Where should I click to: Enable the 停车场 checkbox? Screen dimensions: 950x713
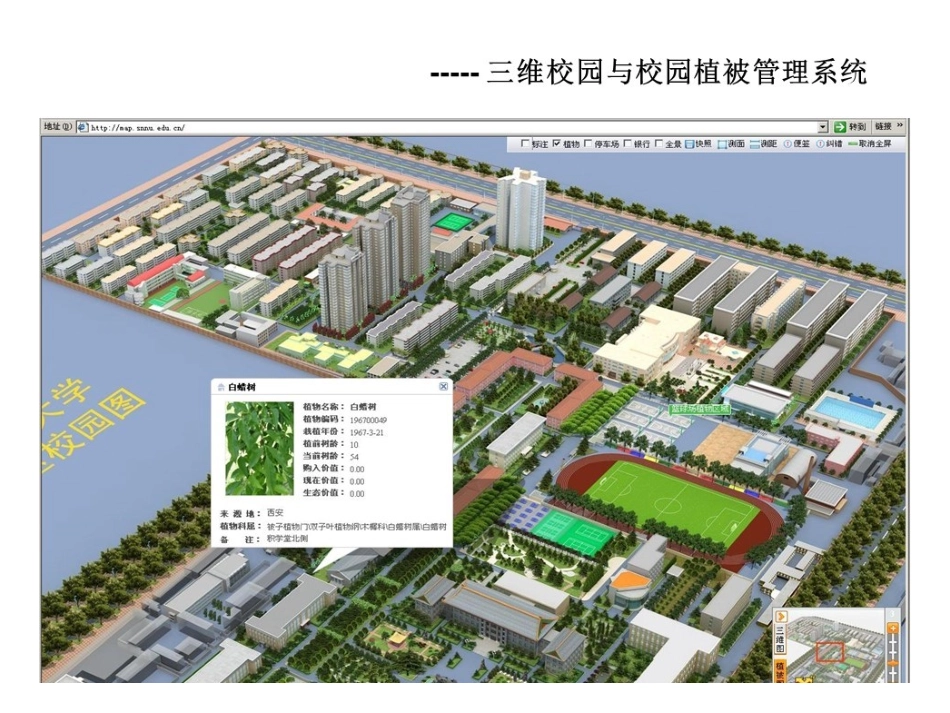pos(588,144)
